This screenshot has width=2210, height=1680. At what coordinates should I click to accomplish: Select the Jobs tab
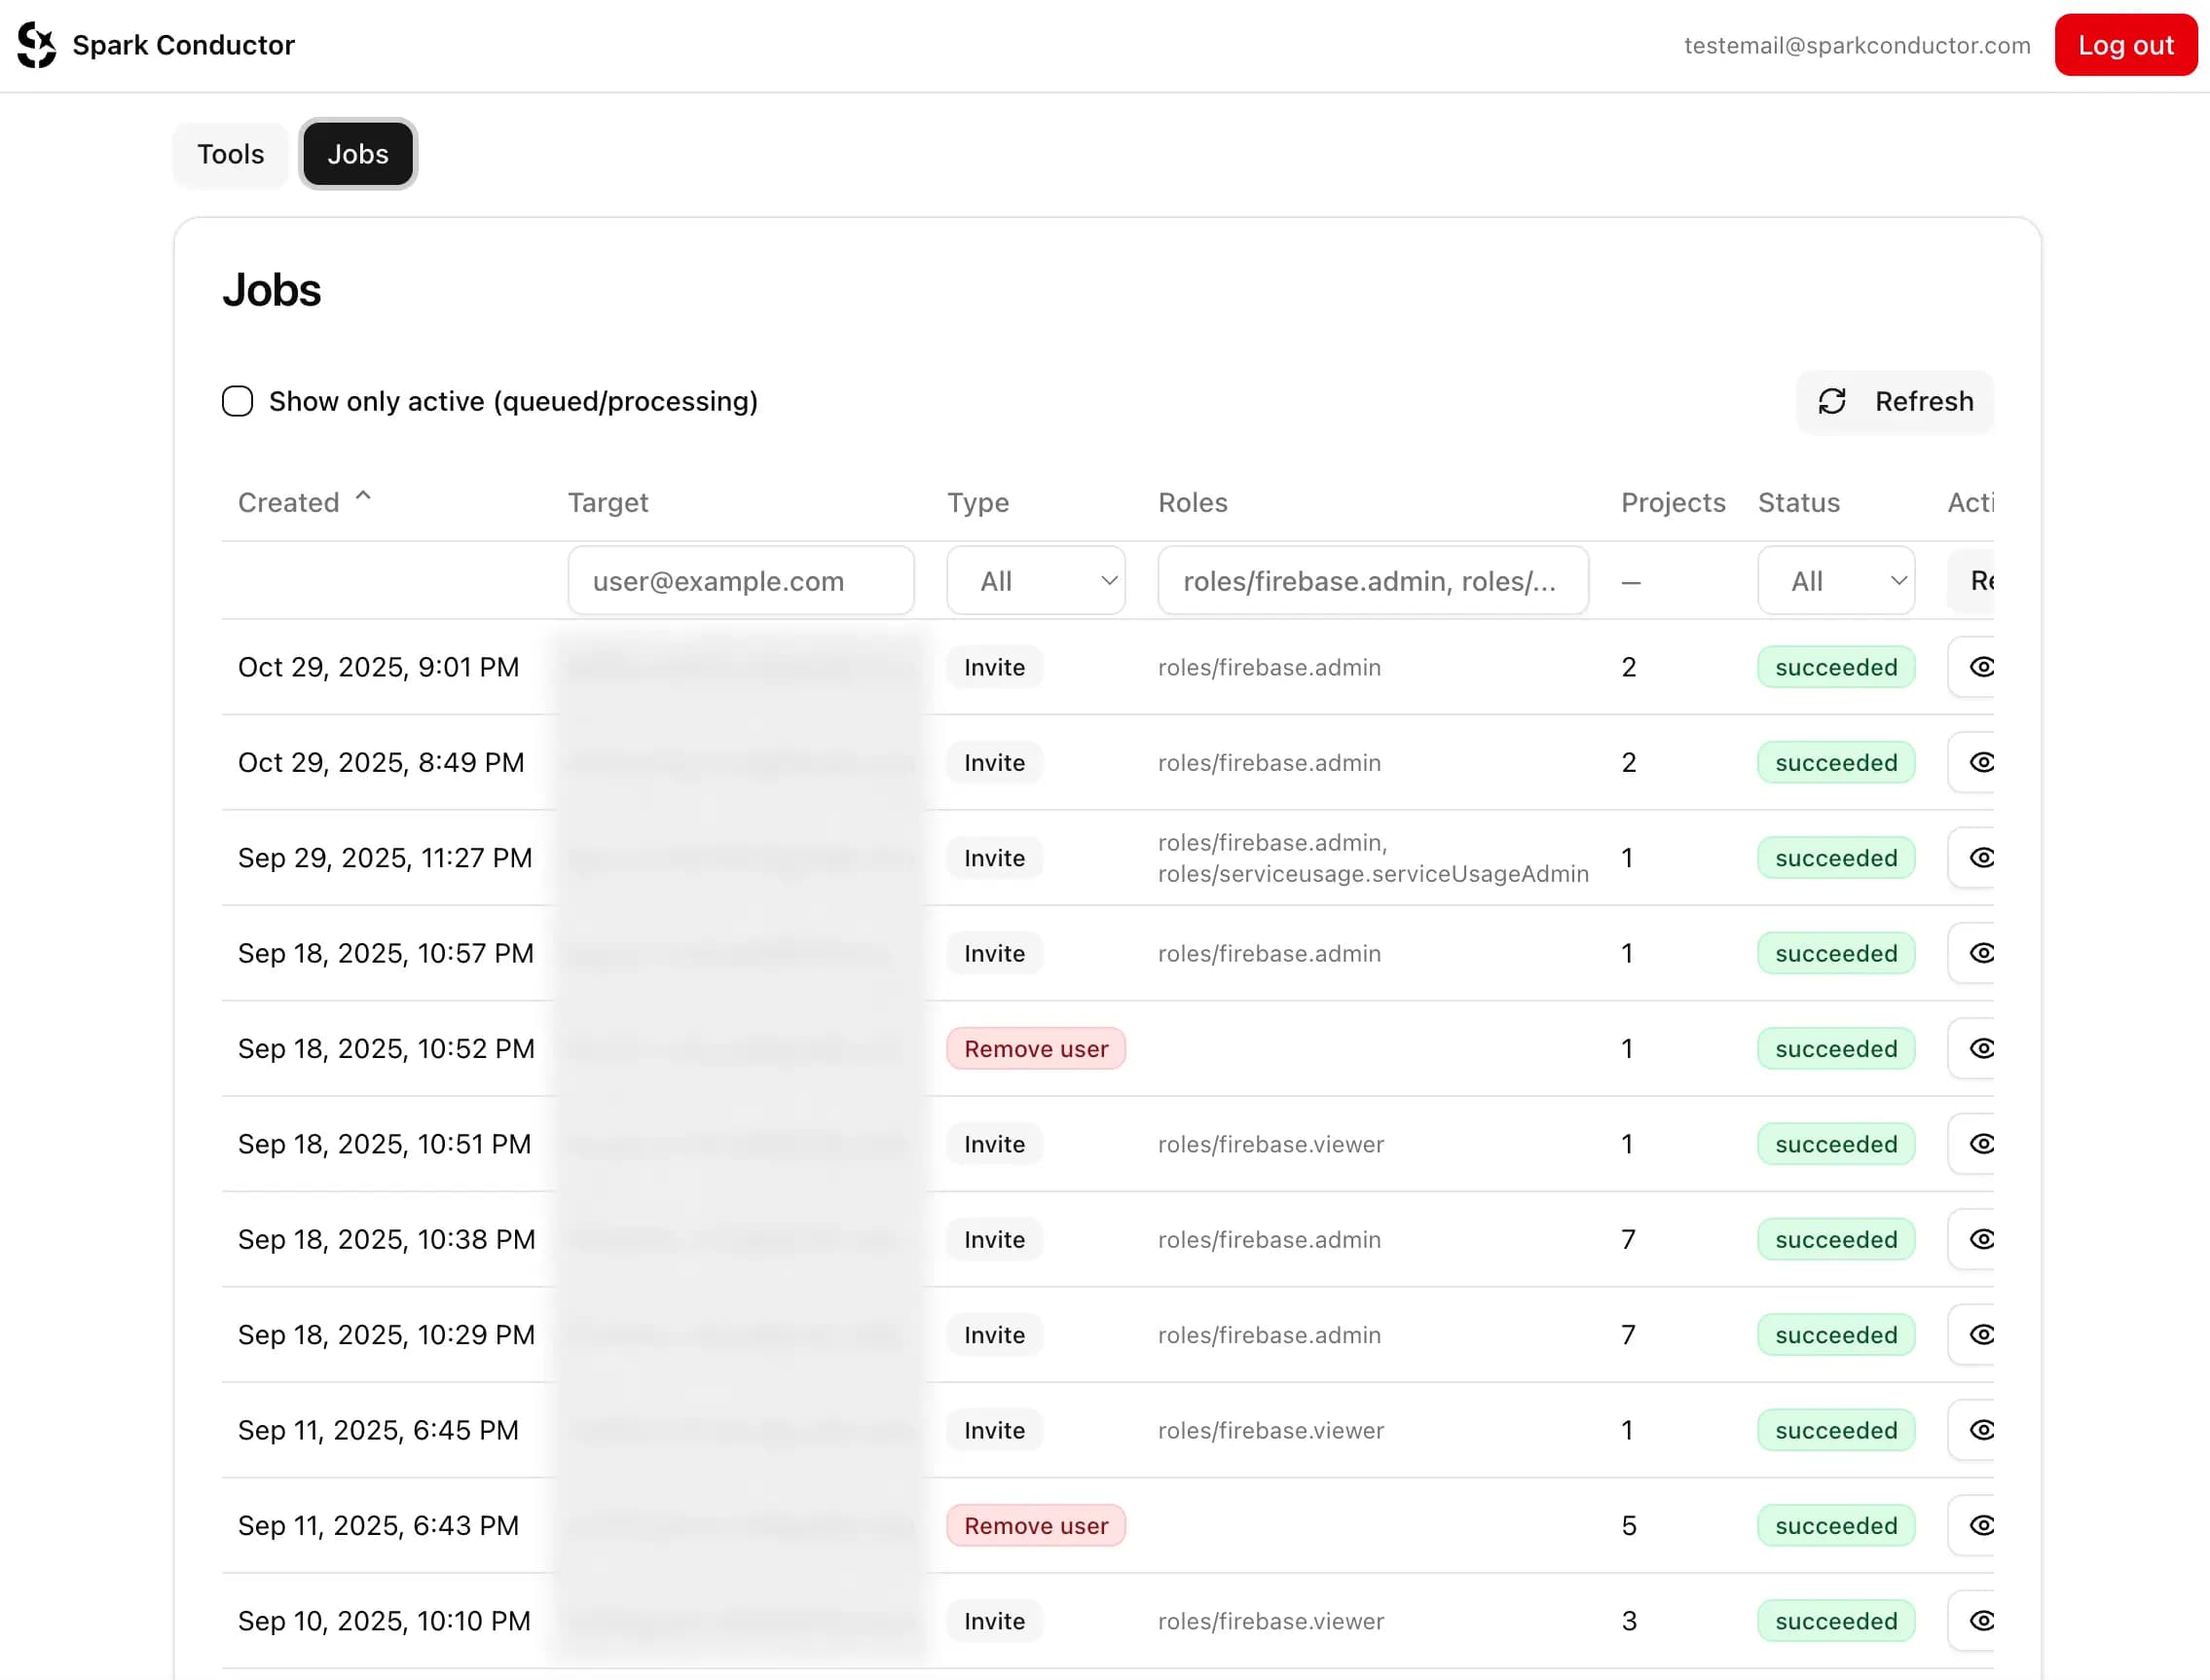(357, 154)
